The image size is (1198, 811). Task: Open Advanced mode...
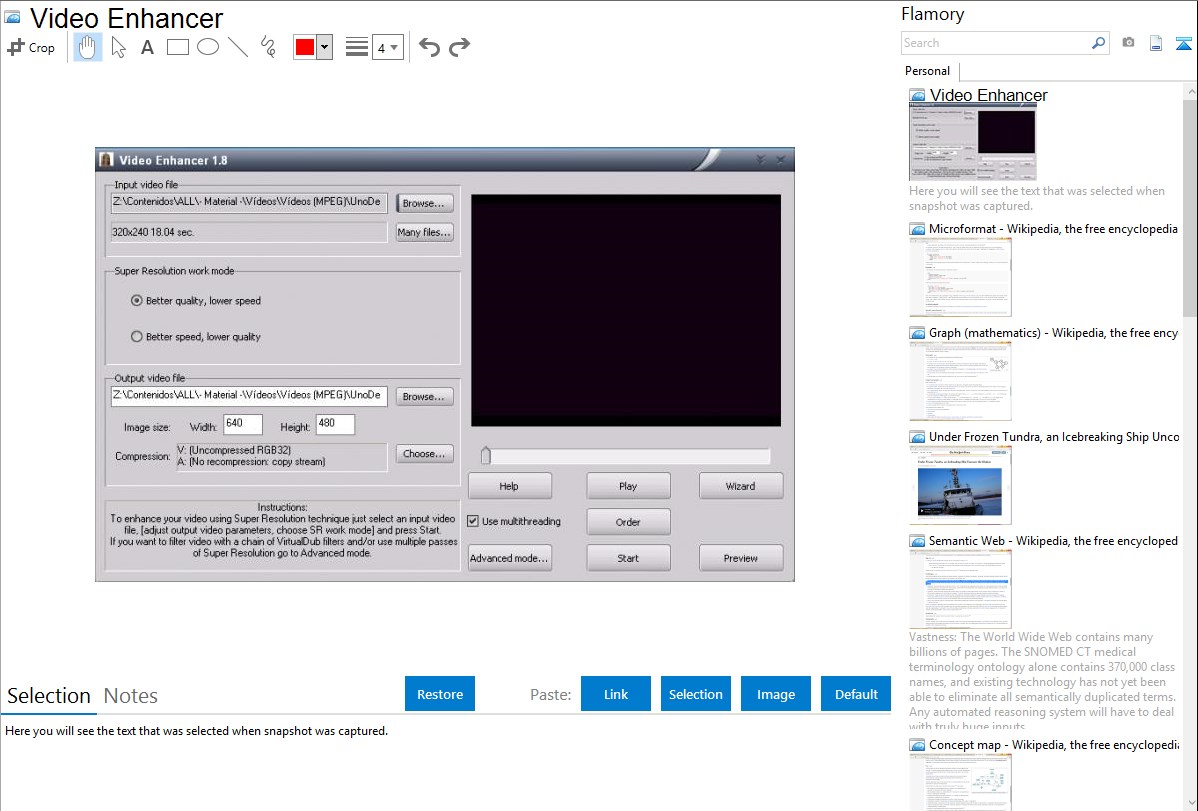tap(510, 558)
